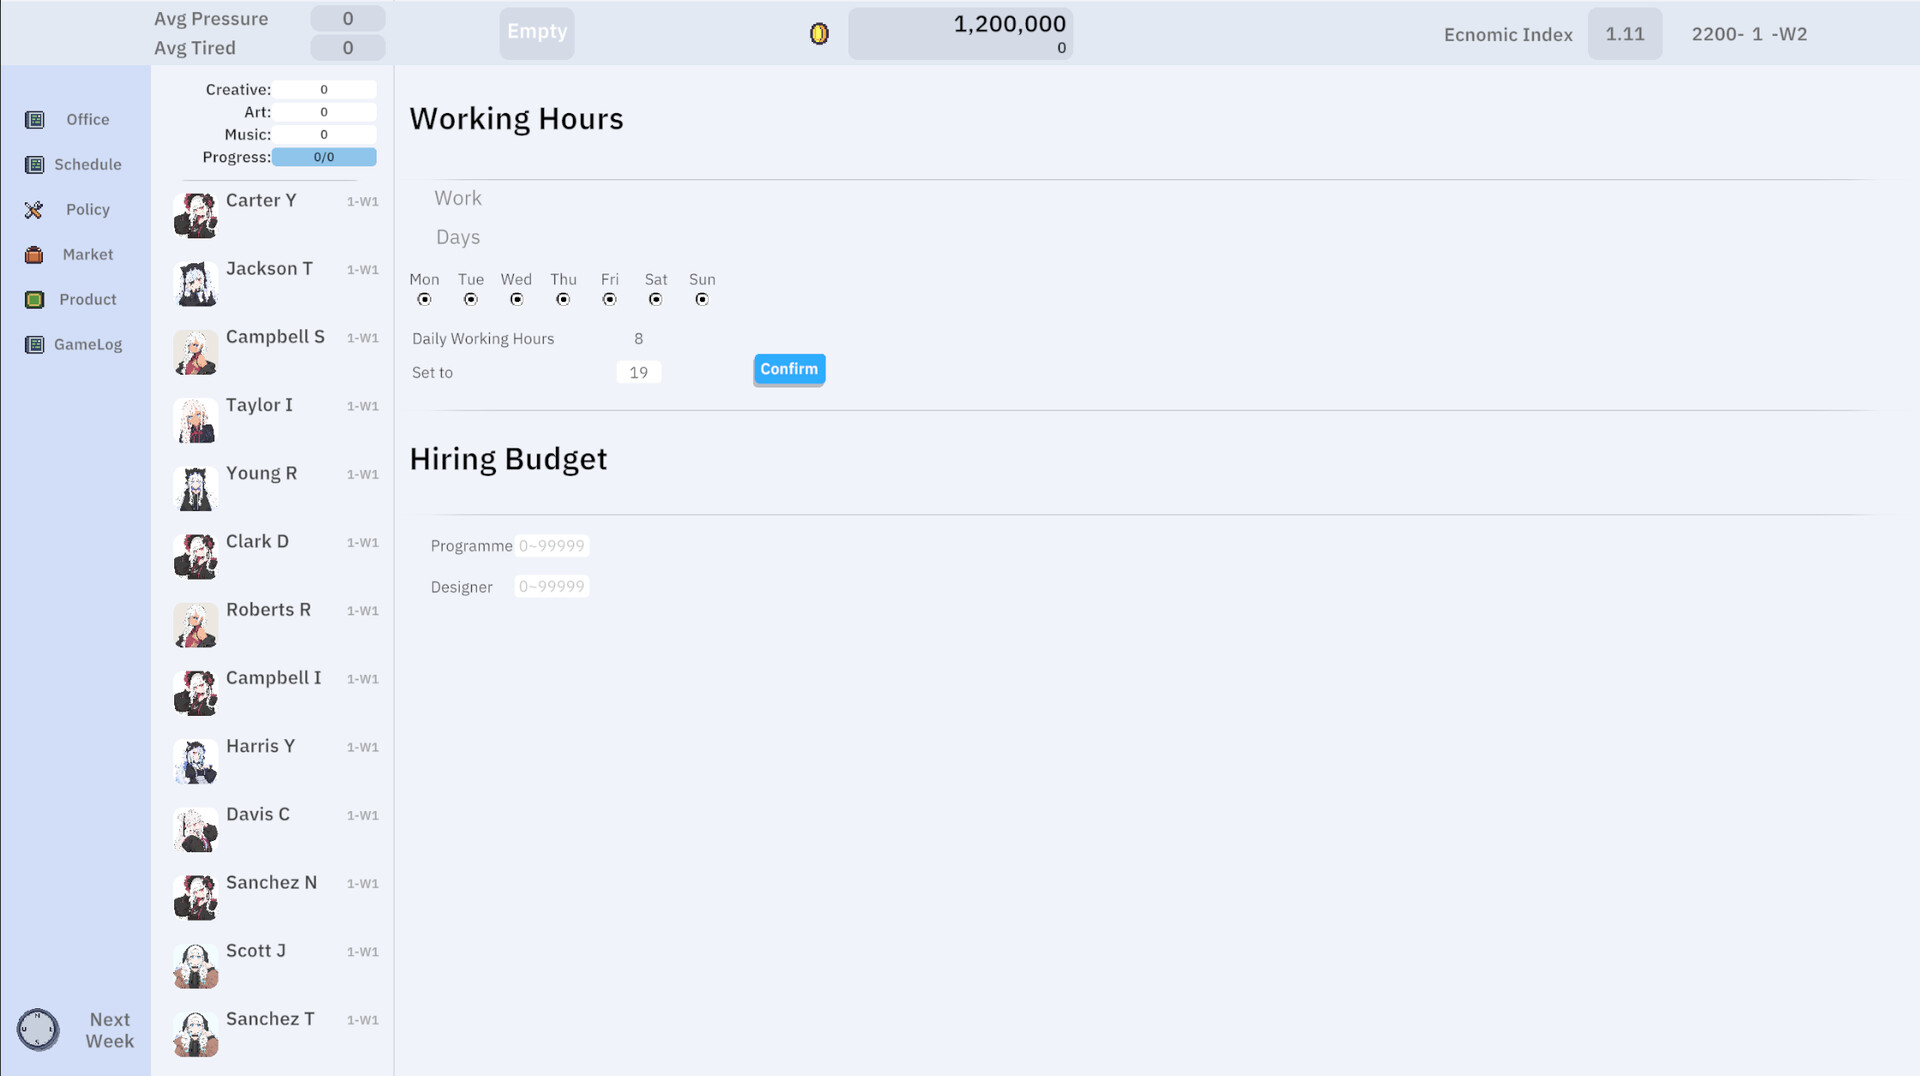Toggle Sat work day radio
Screen dimensions: 1920x1076
[x=655, y=299]
